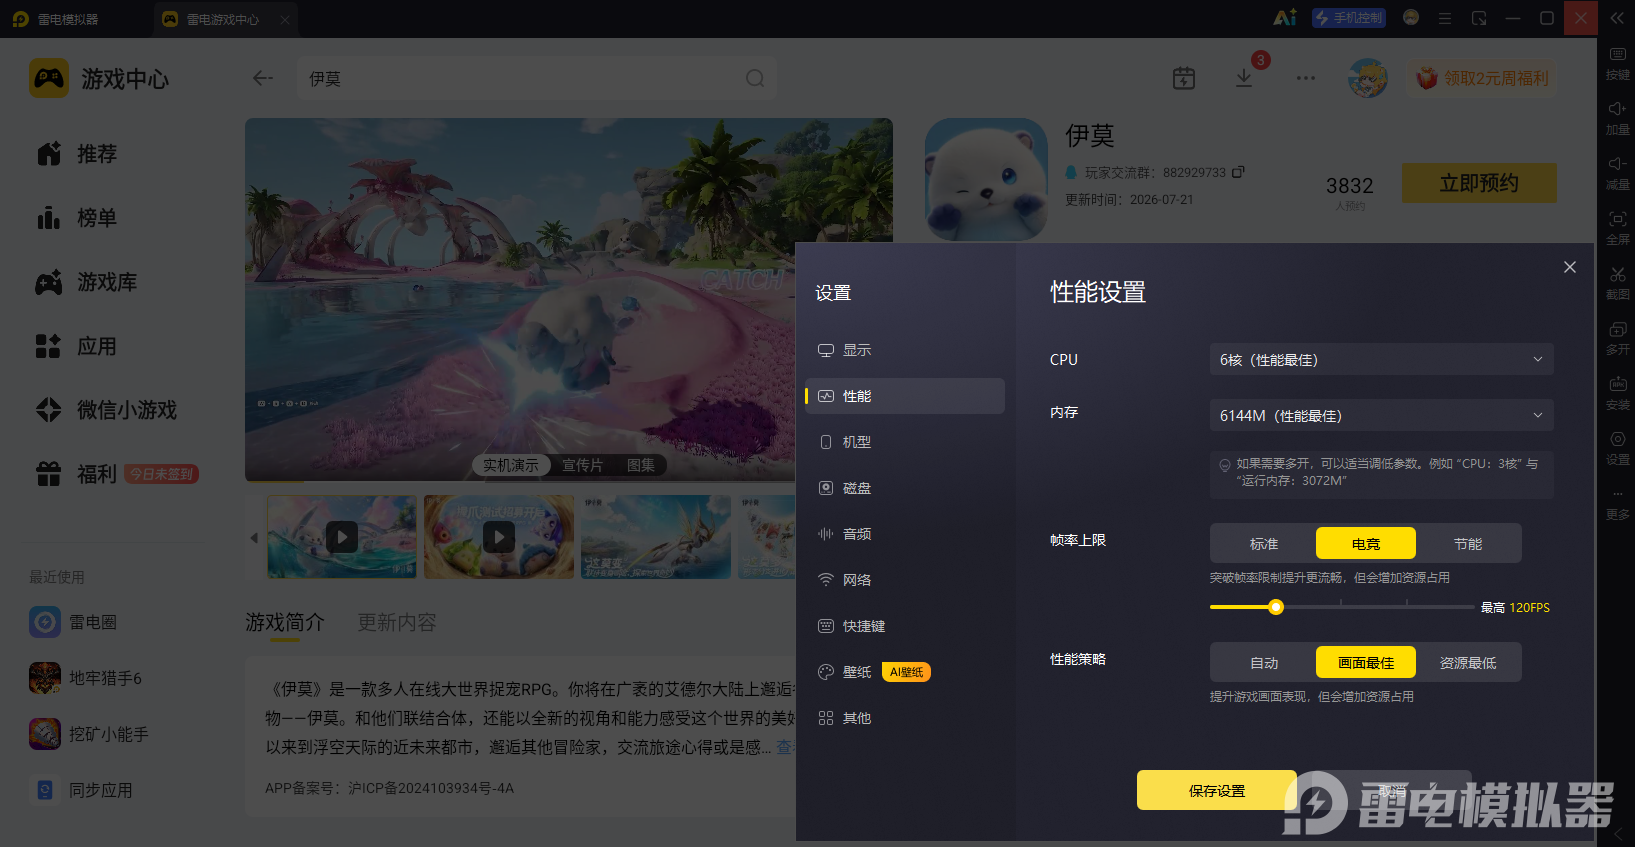1635x847 pixels.
Task: Open 音频 audio settings
Action: tap(905, 534)
